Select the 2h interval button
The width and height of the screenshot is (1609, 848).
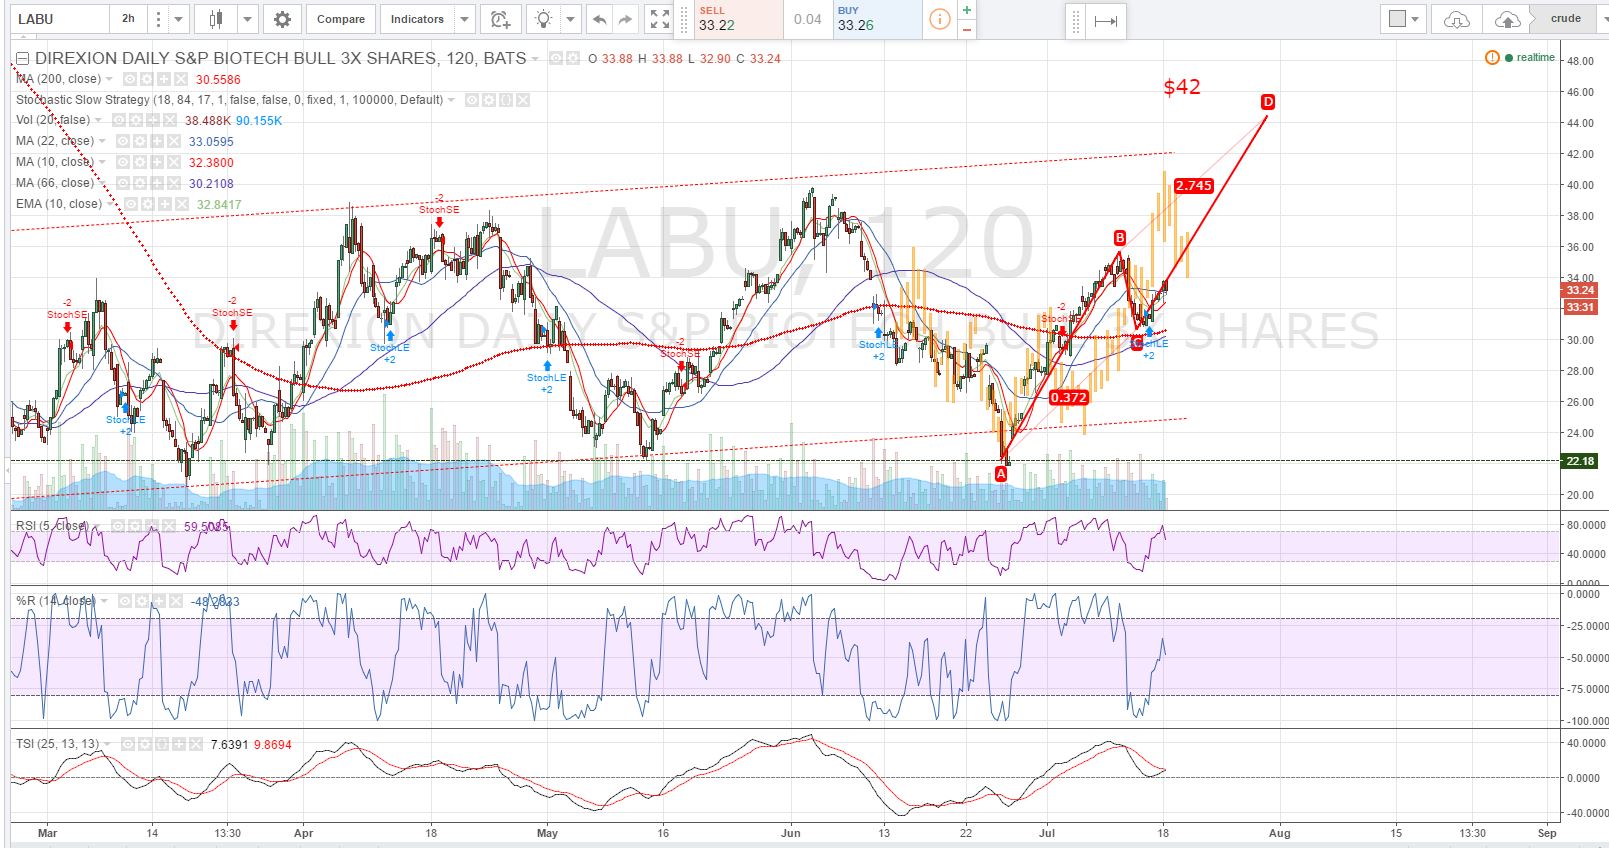[128, 19]
